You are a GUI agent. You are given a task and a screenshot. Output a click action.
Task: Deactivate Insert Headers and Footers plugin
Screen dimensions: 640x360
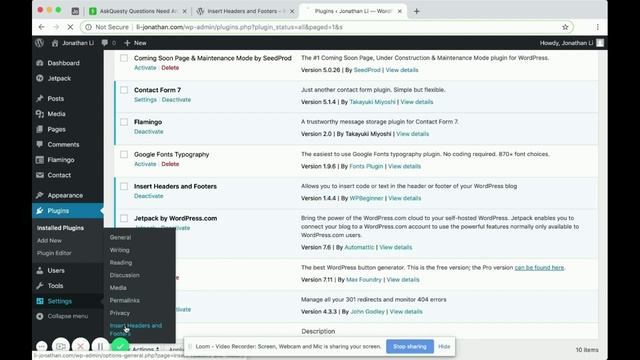coord(149,196)
